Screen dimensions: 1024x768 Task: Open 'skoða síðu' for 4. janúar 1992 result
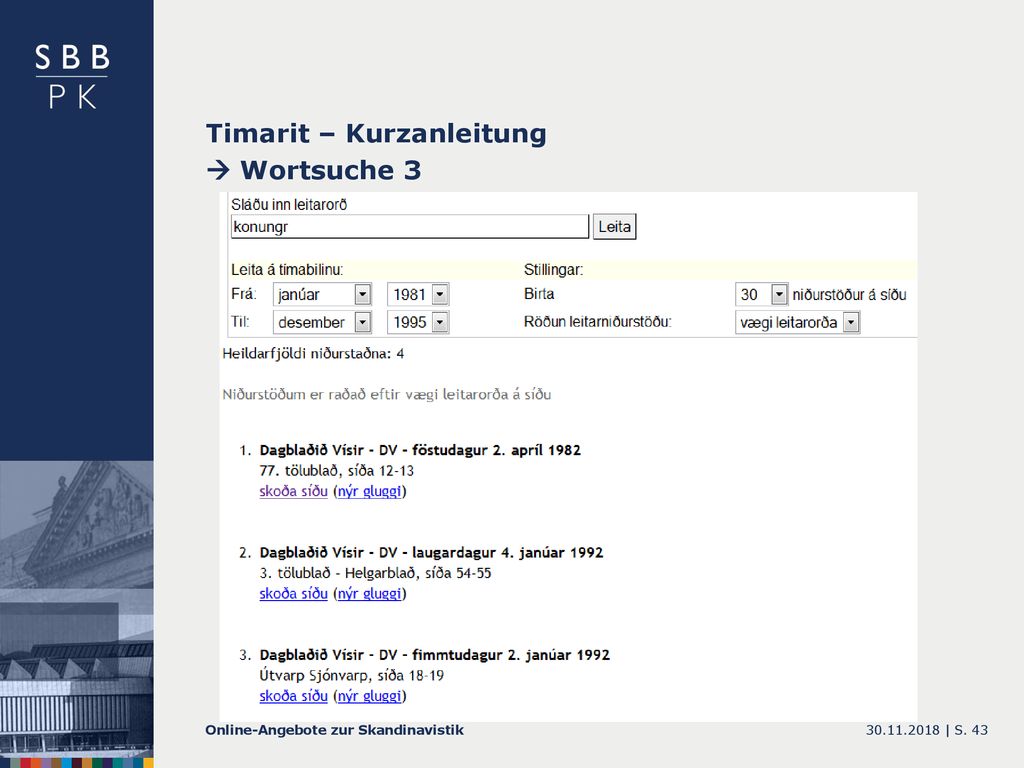point(293,594)
